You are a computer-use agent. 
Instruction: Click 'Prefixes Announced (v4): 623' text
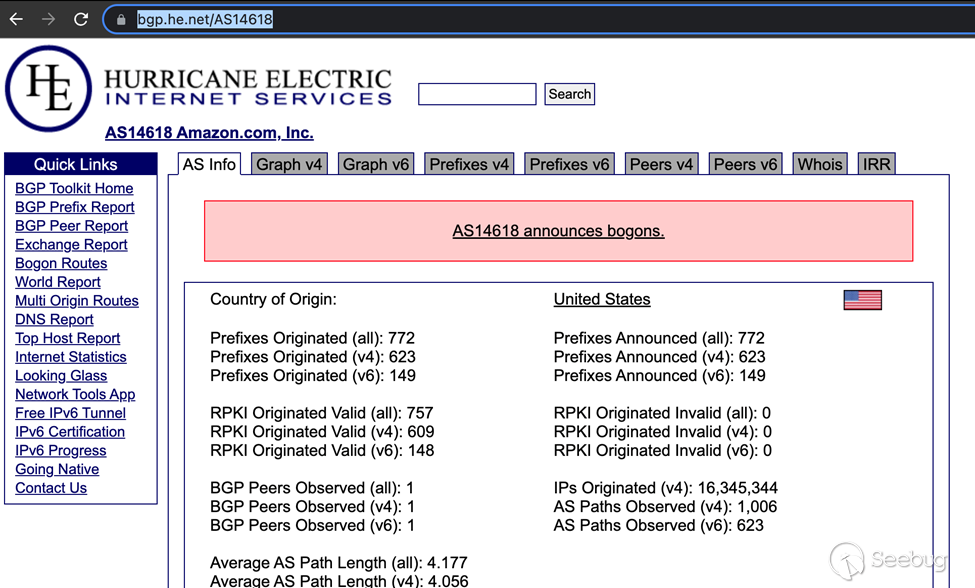[x=660, y=357]
